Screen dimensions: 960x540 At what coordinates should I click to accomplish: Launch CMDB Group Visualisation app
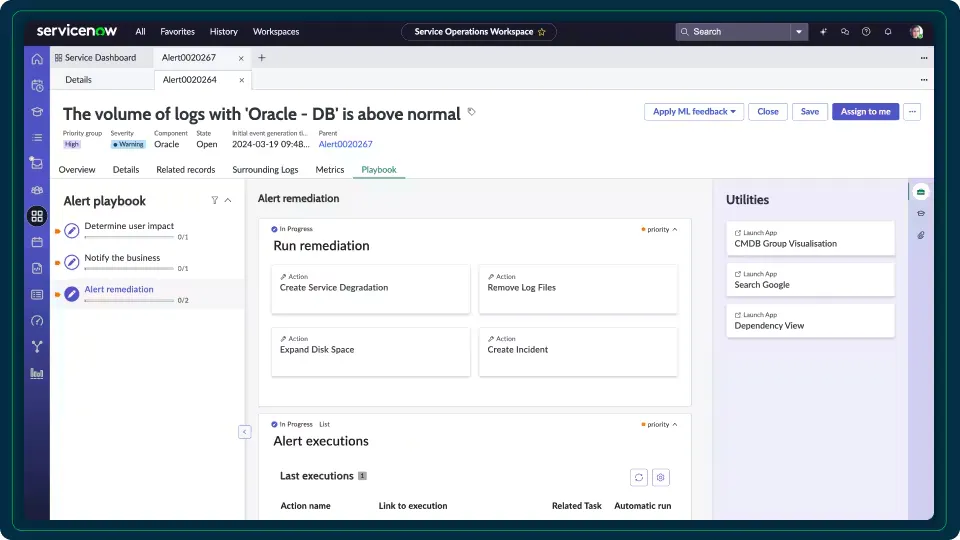tap(810, 239)
